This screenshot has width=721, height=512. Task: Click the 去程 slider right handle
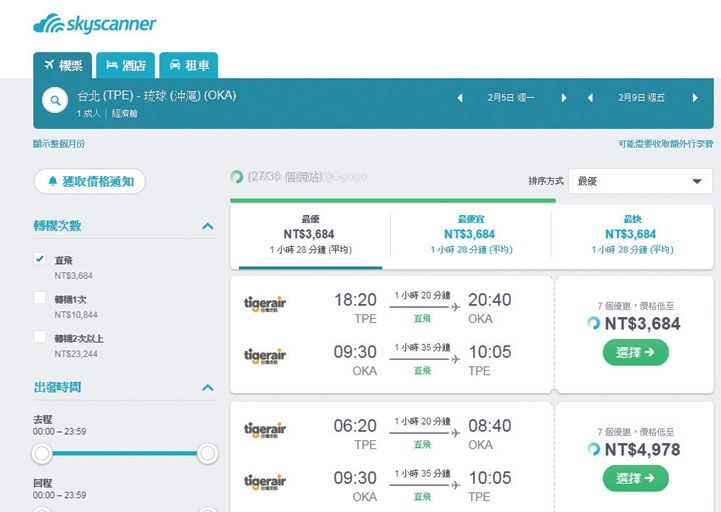click(207, 453)
